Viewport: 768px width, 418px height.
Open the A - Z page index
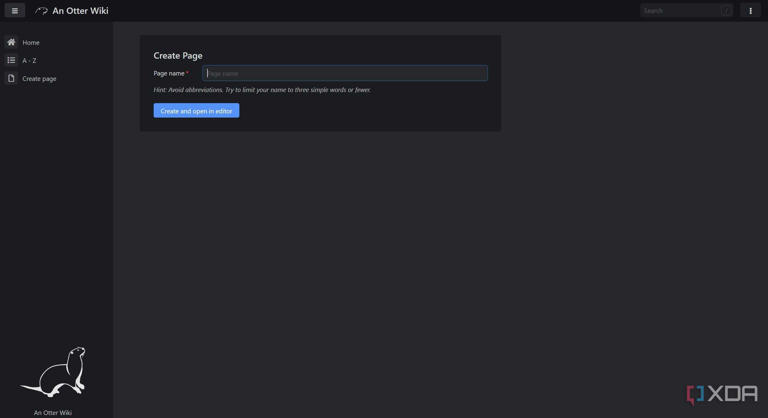point(29,60)
